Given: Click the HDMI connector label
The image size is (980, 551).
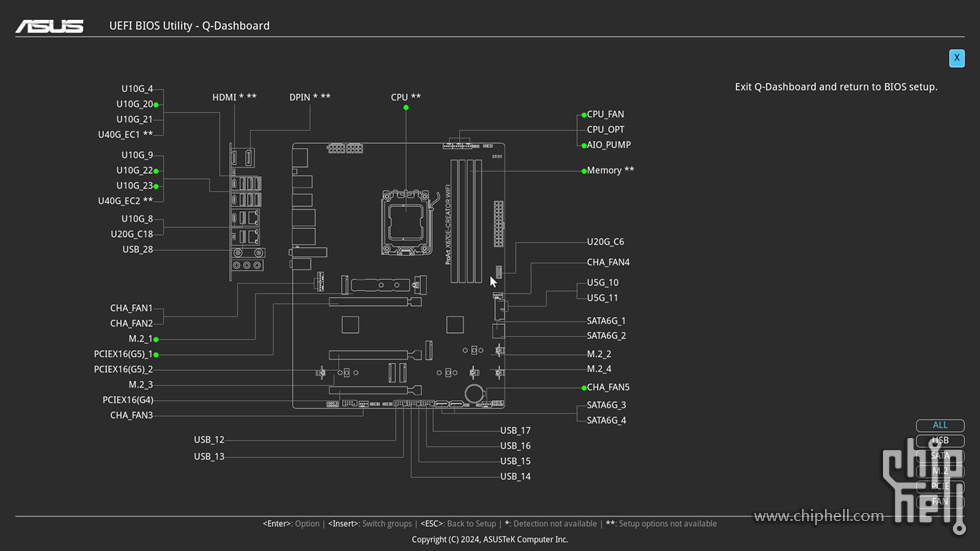Looking at the screenshot, I should [x=234, y=97].
